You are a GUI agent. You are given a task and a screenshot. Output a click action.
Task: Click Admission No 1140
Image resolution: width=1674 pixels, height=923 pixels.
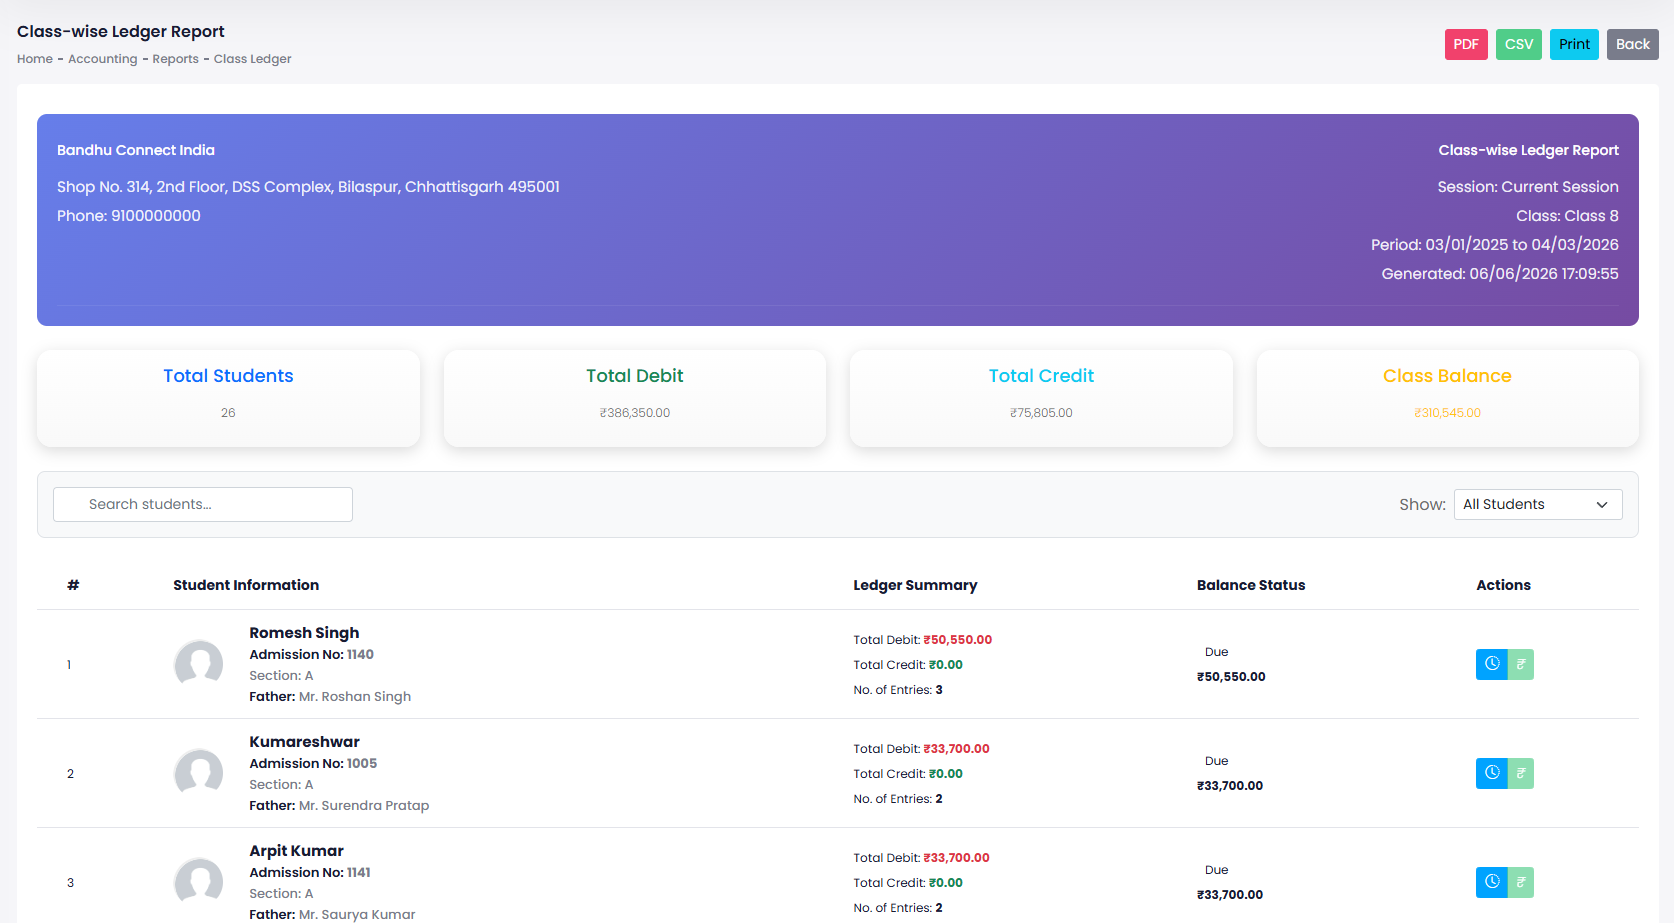point(311,655)
